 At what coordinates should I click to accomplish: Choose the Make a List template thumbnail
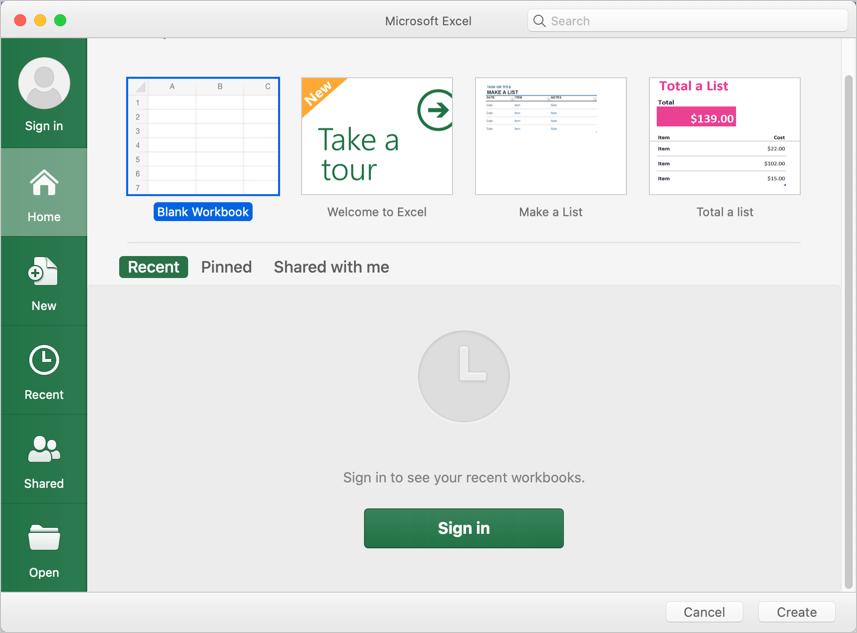tap(550, 136)
